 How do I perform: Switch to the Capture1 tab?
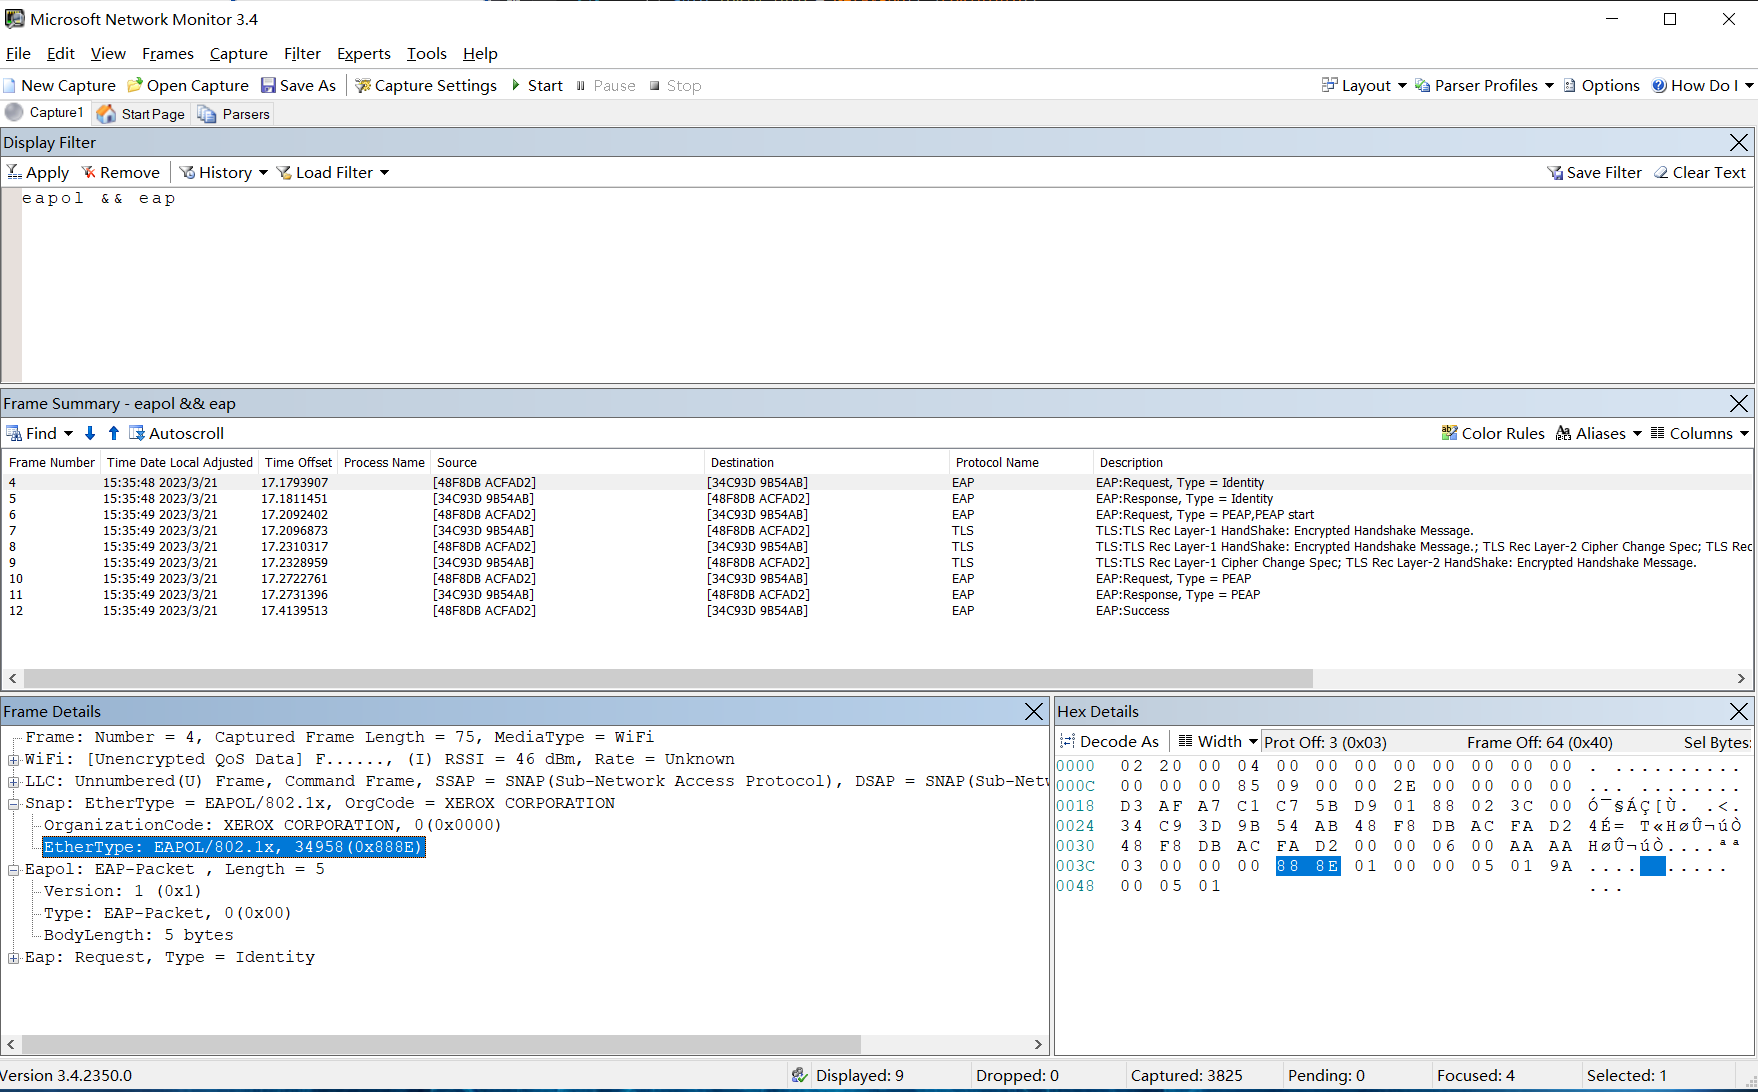pyautogui.click(x=45, y=113)
